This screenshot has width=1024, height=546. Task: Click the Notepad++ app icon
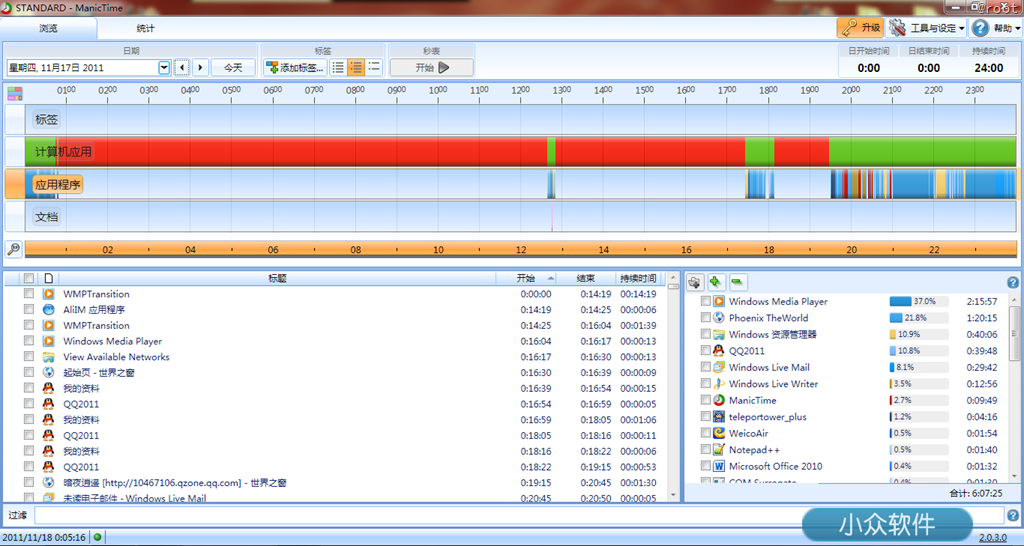(x=719, y=449)
